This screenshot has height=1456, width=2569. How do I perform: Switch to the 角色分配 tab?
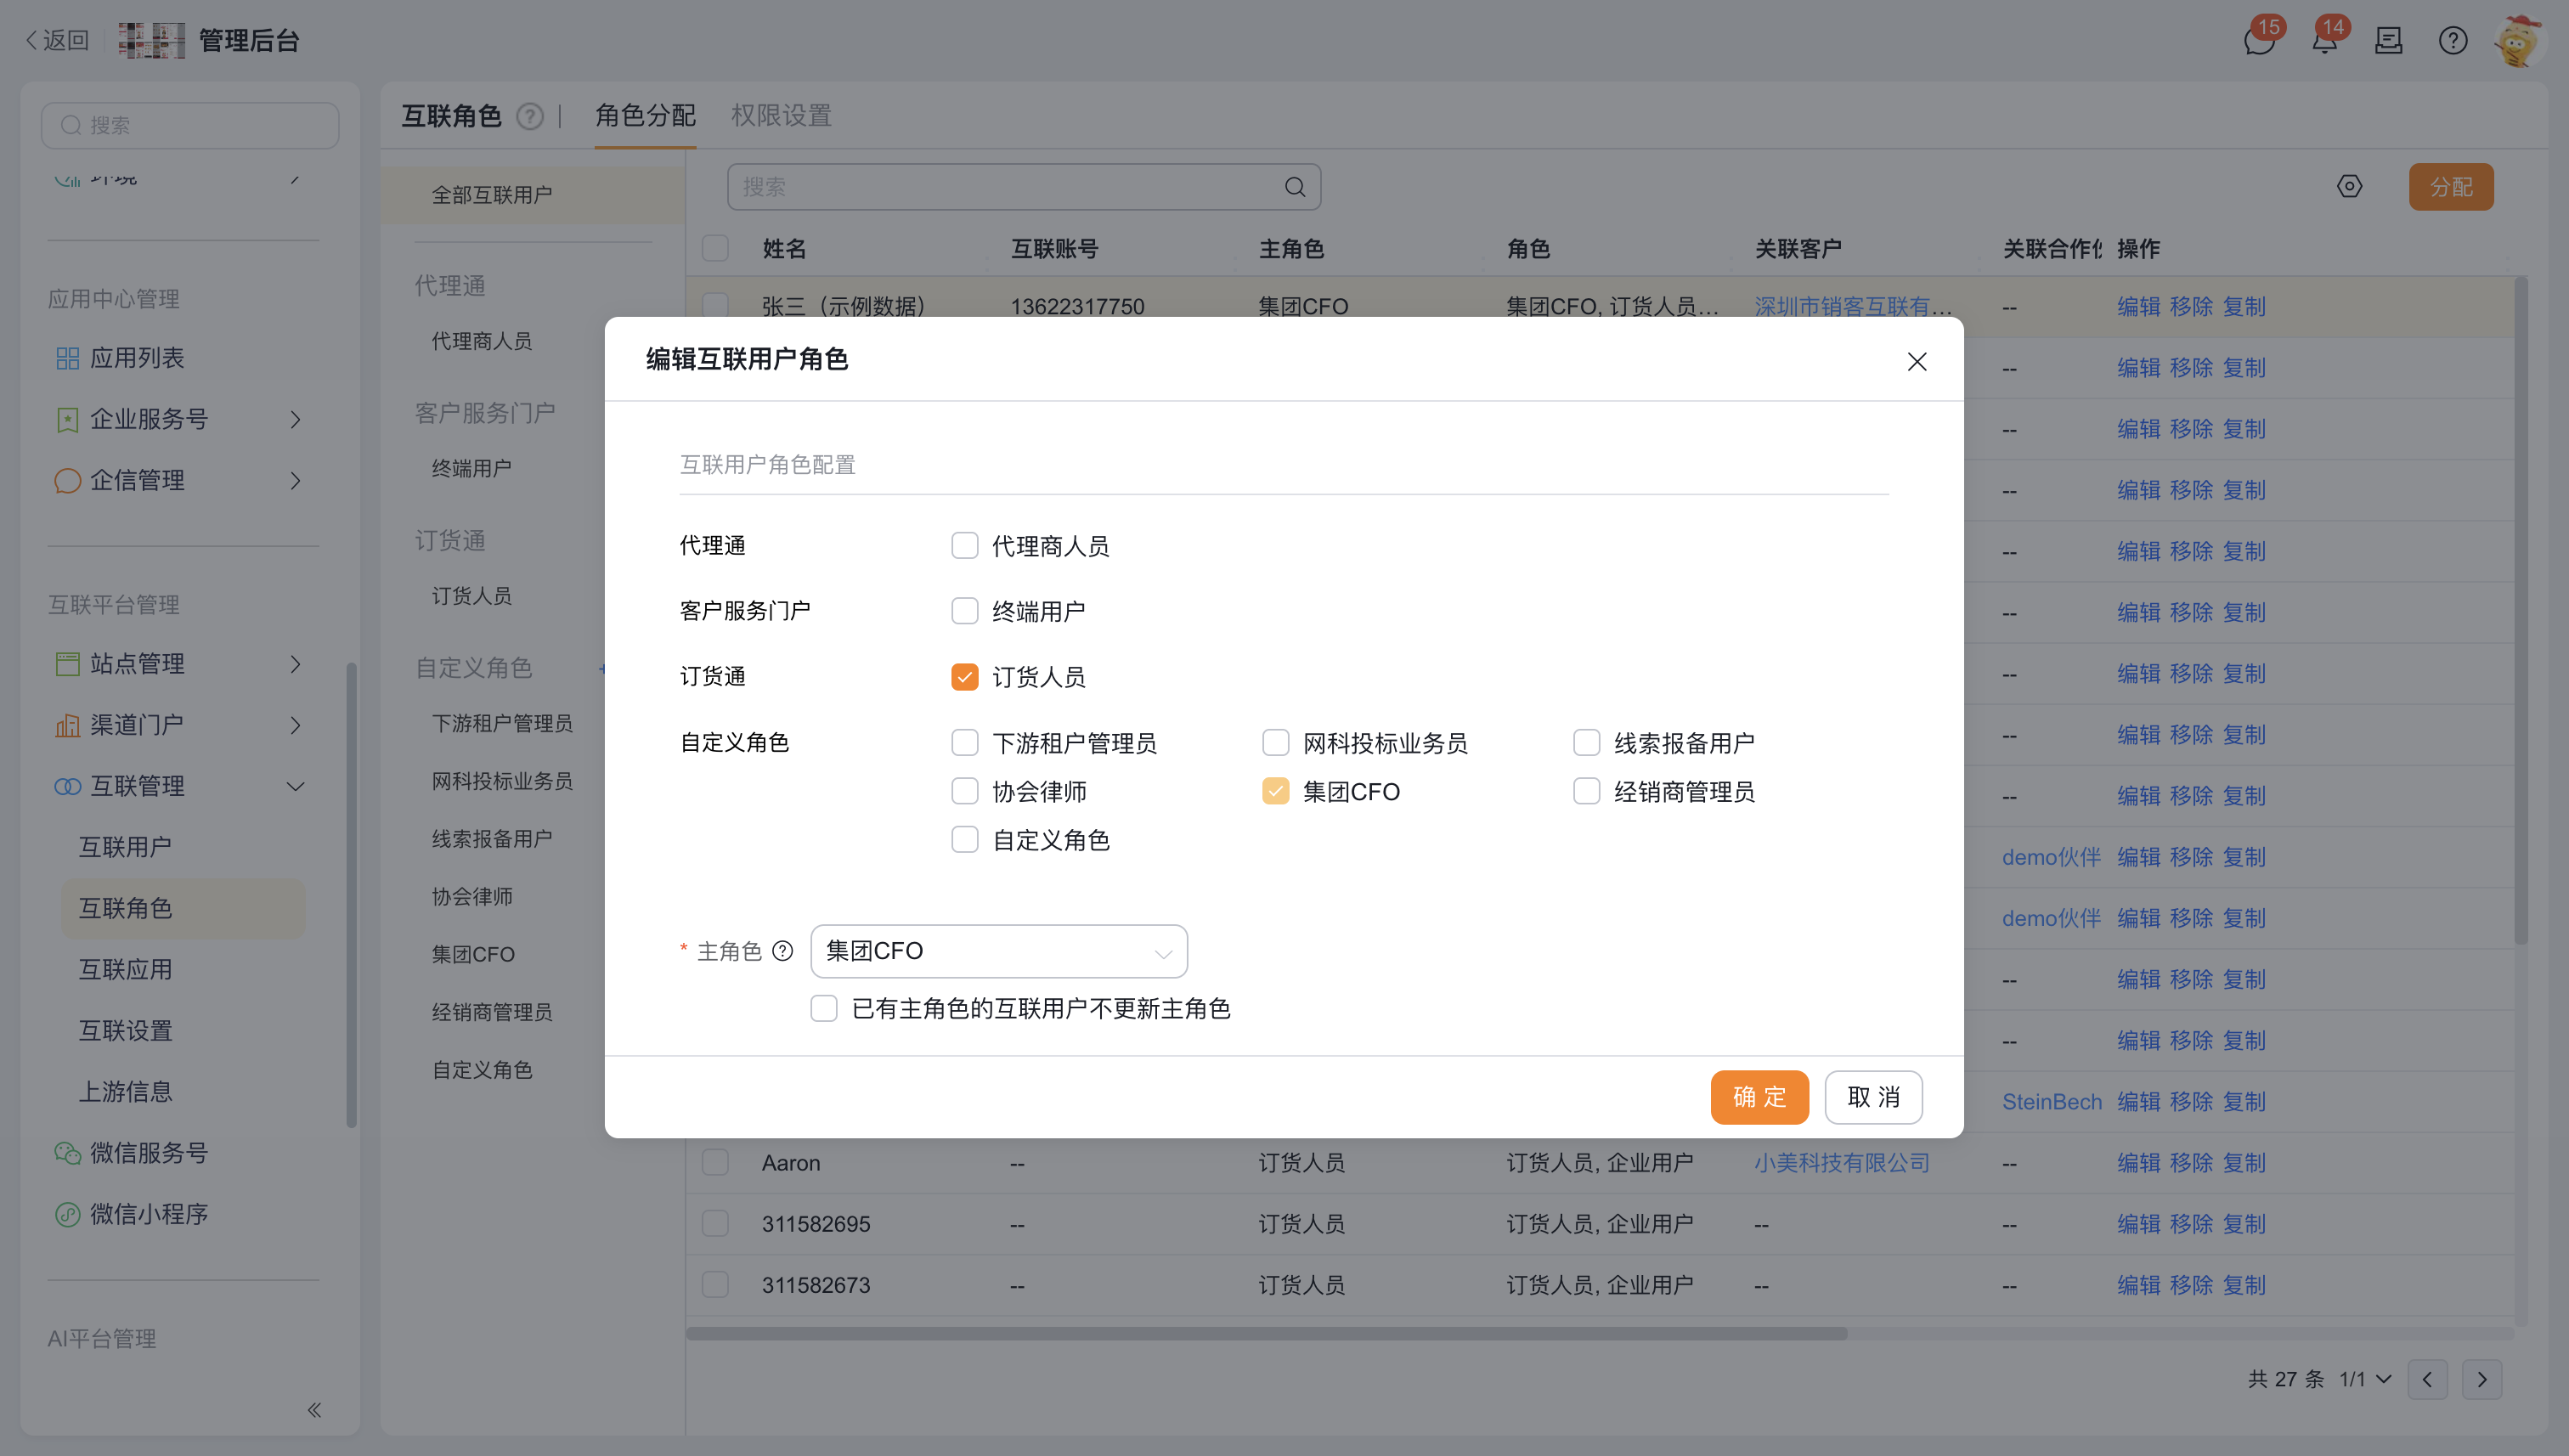point(645,116)
